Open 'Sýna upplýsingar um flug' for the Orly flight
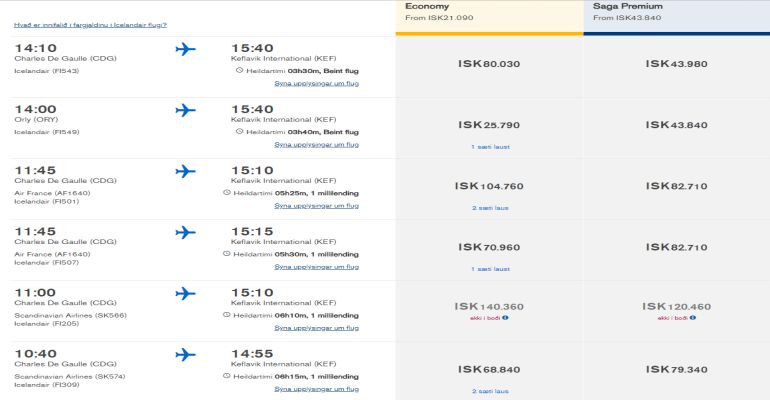Screen dimensions: 770x400 316,144
